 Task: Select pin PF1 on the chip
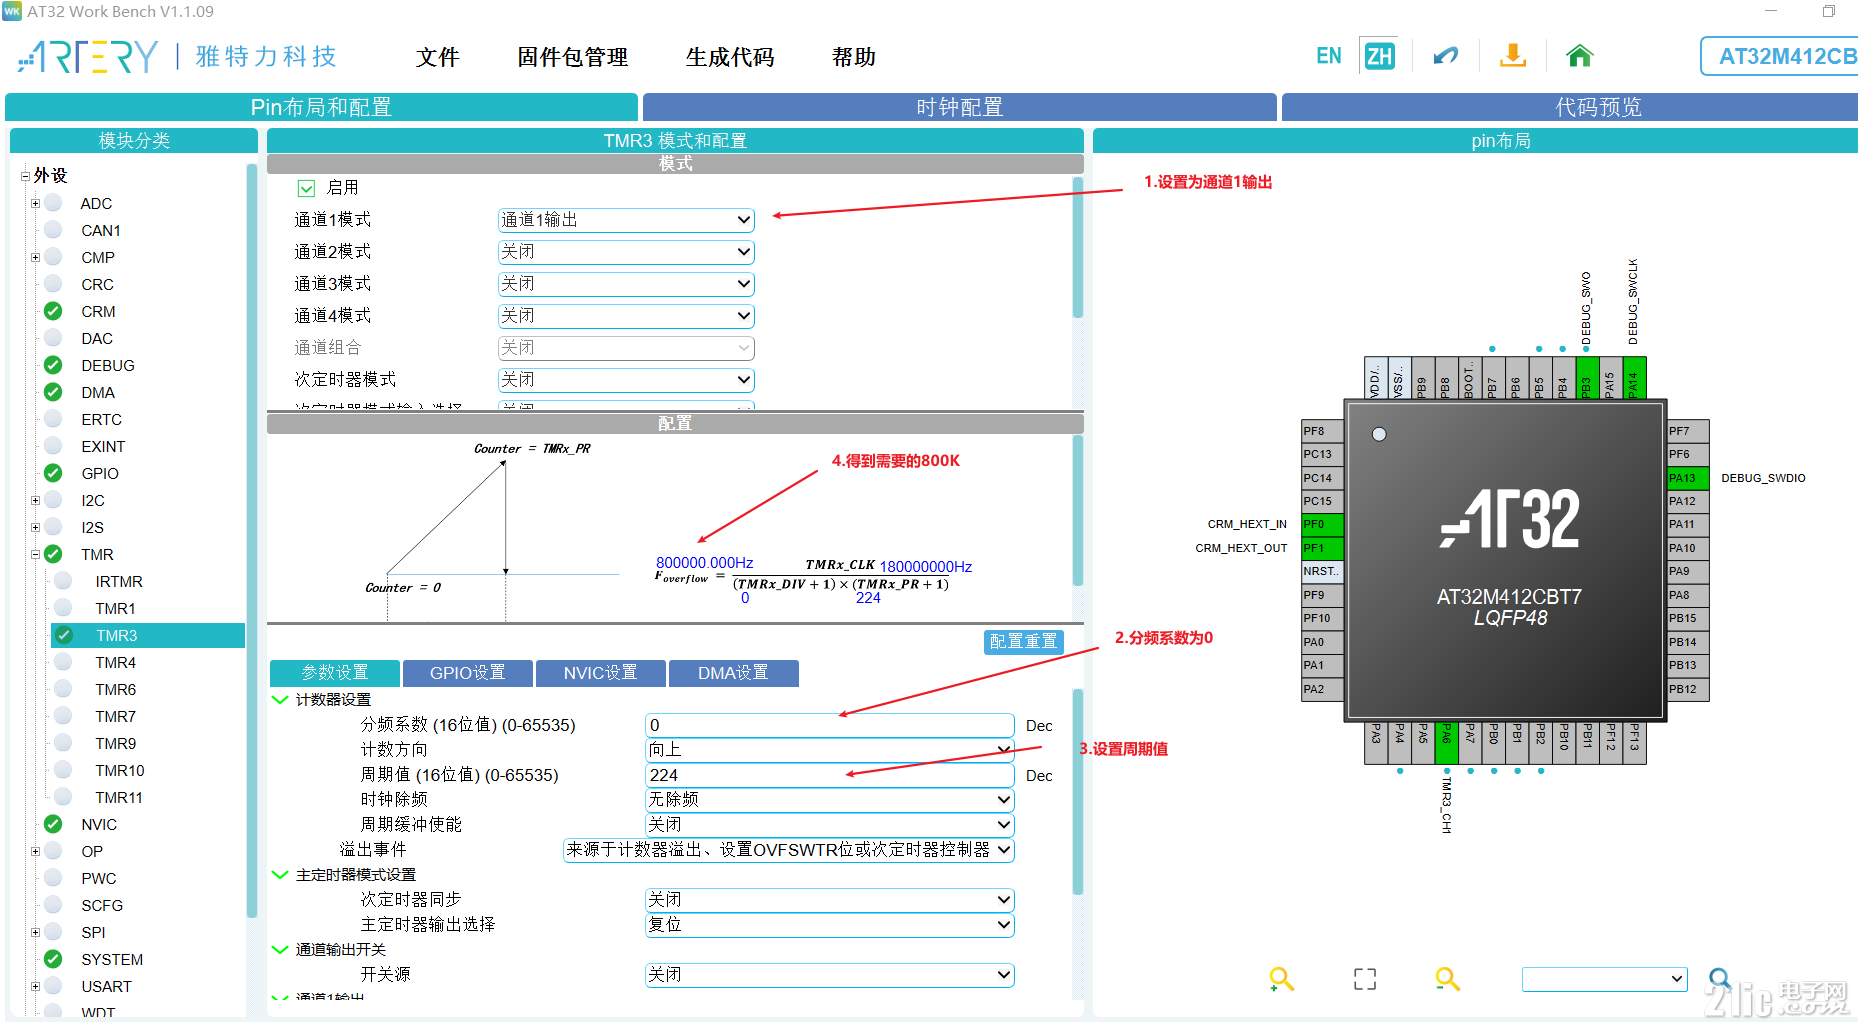point(1322,548)
